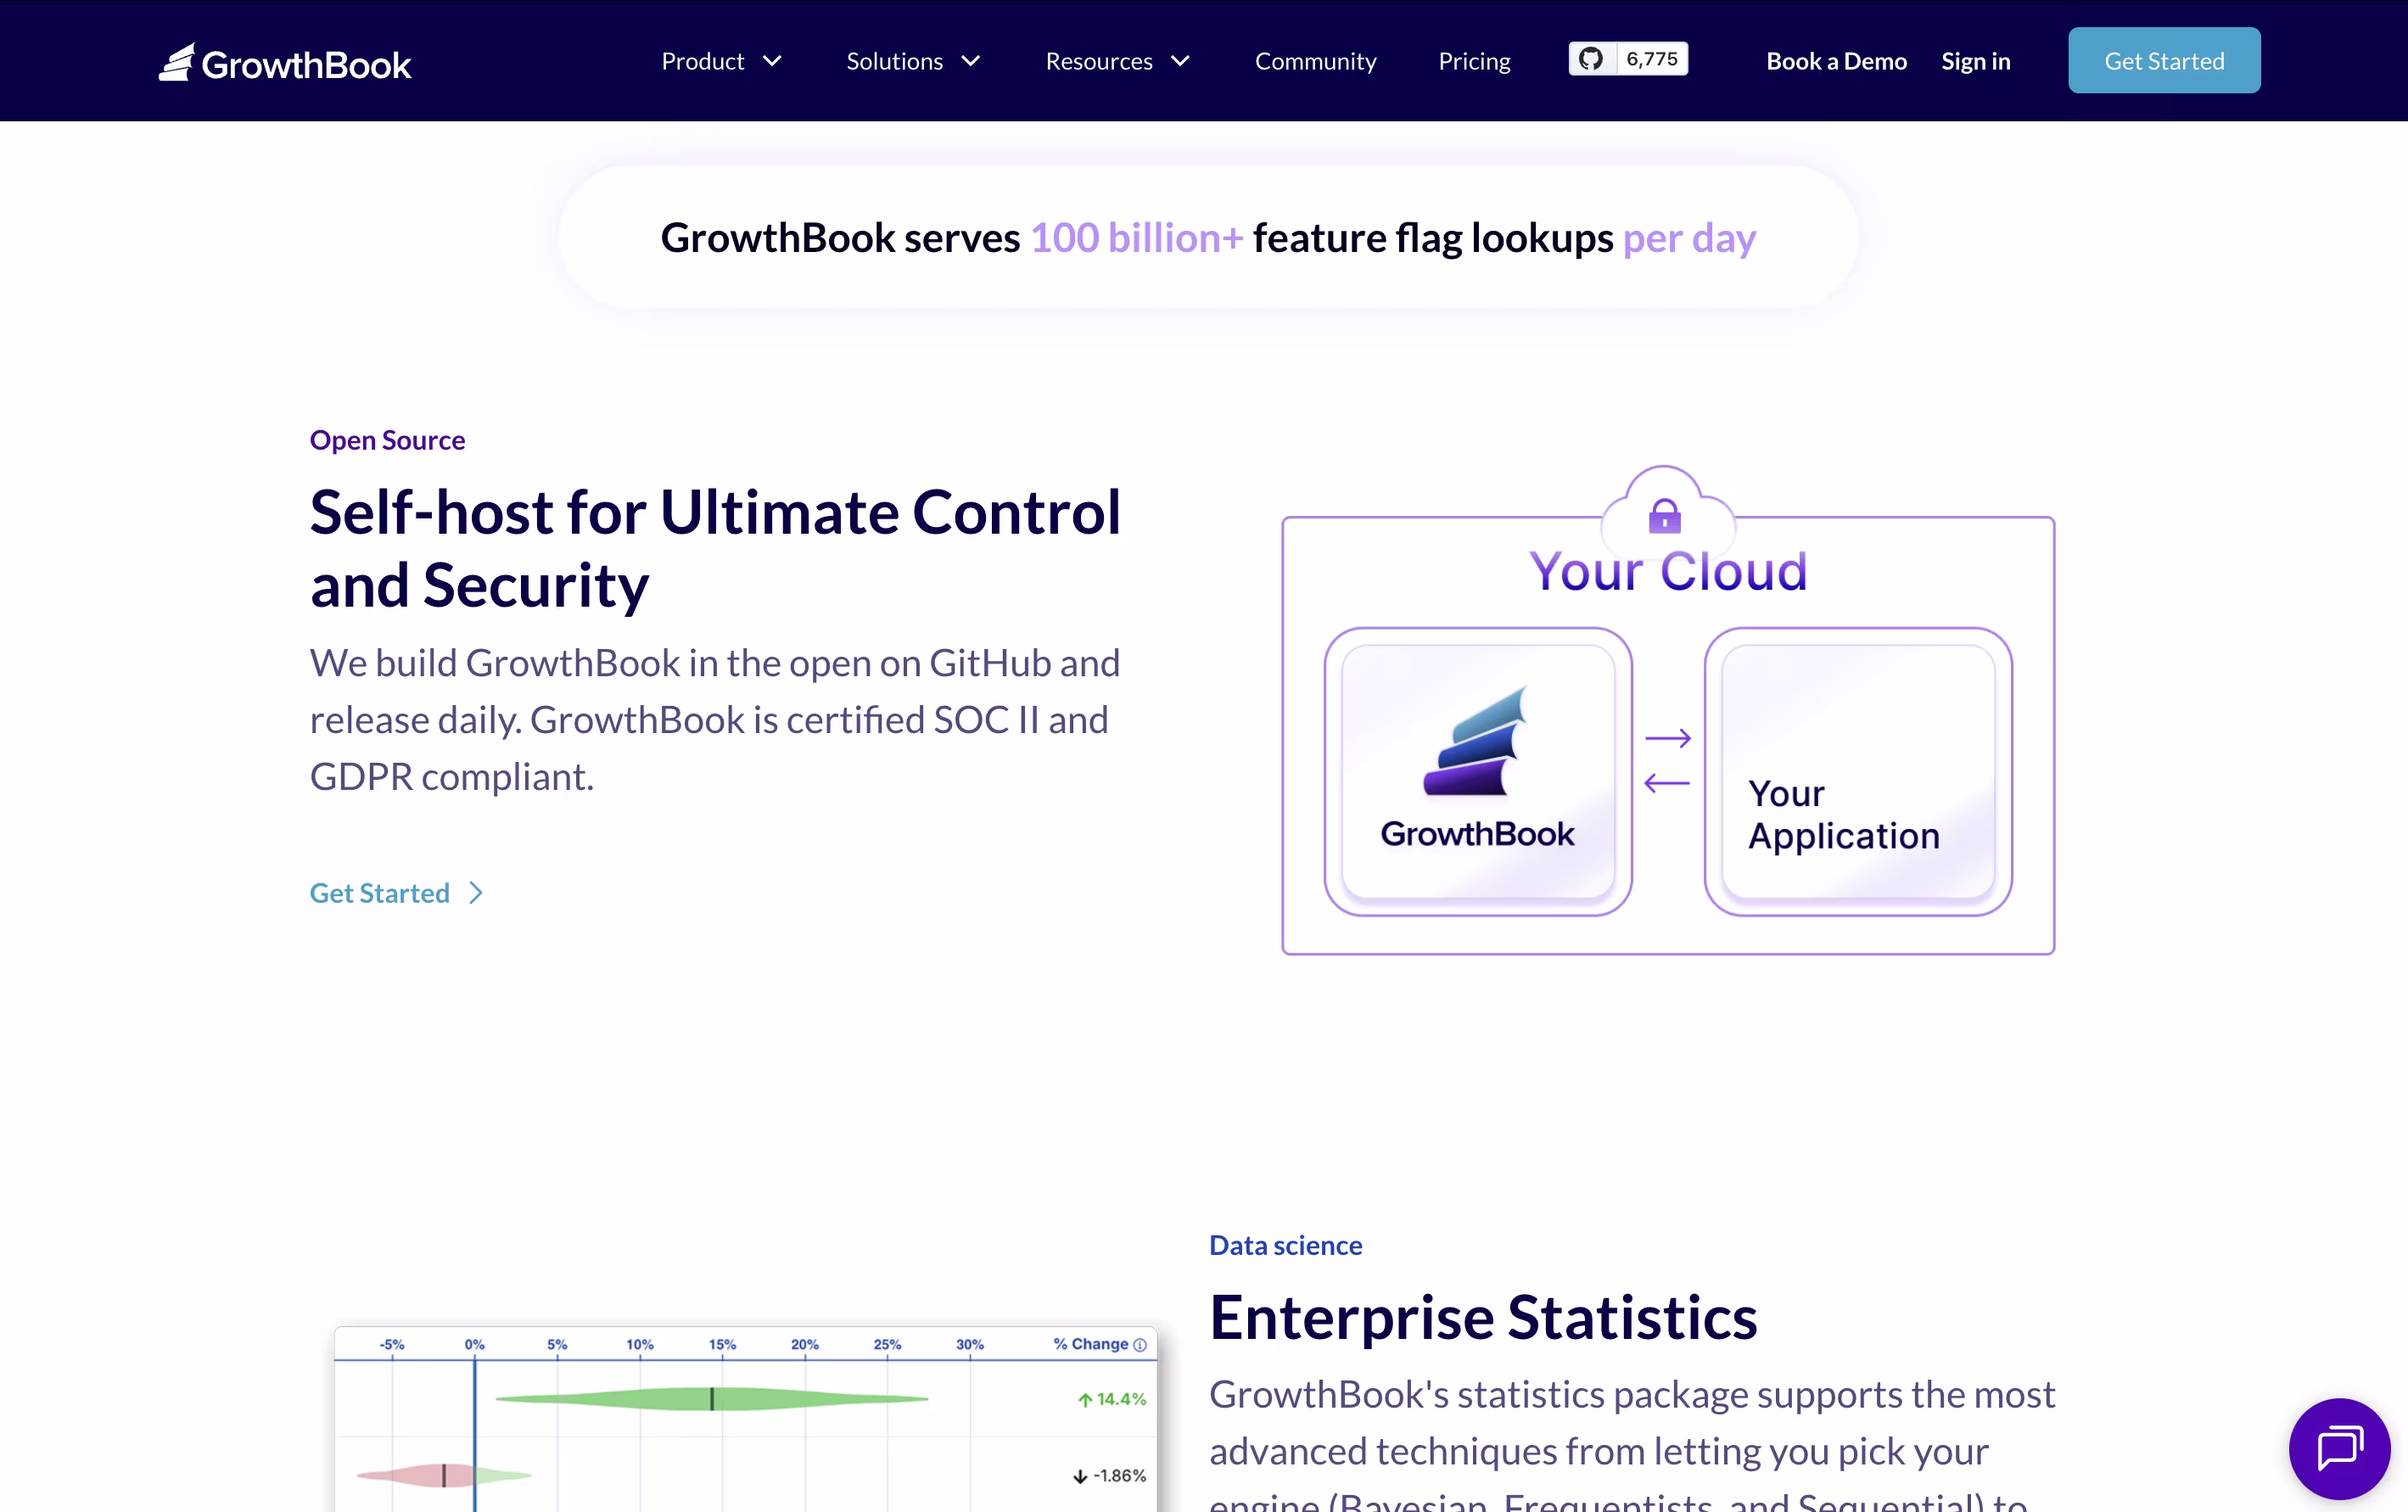2408x1512 pixels.
Task: Click the 'Open Source' section label
Action: [x=387, y=440]
